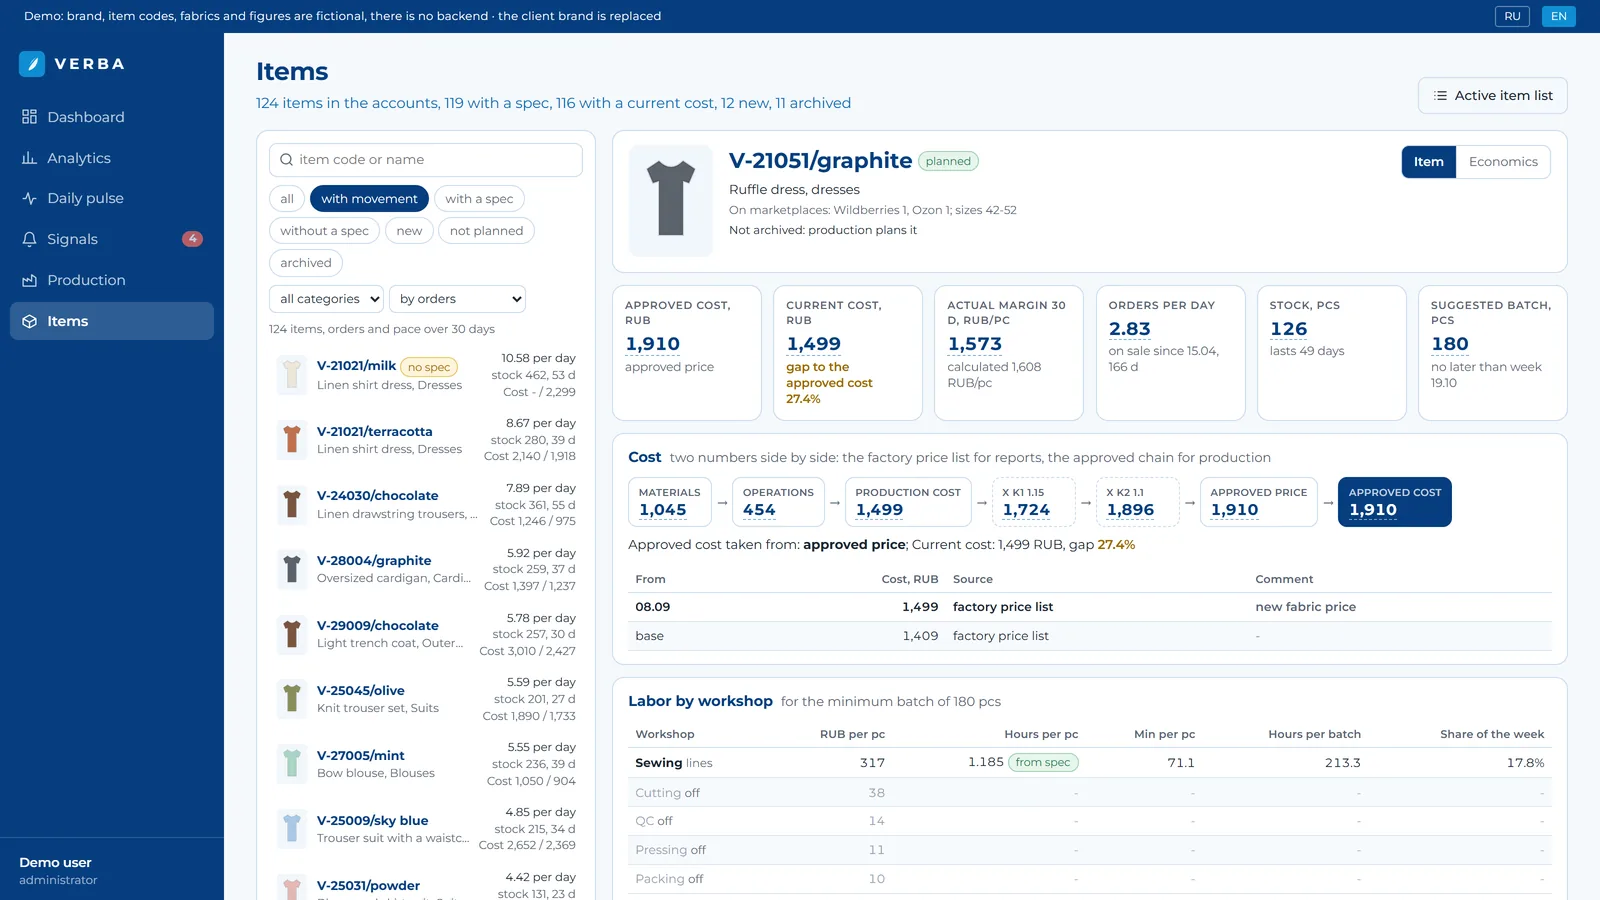
Task: Switch language to EN
Action: point(1558,16)
